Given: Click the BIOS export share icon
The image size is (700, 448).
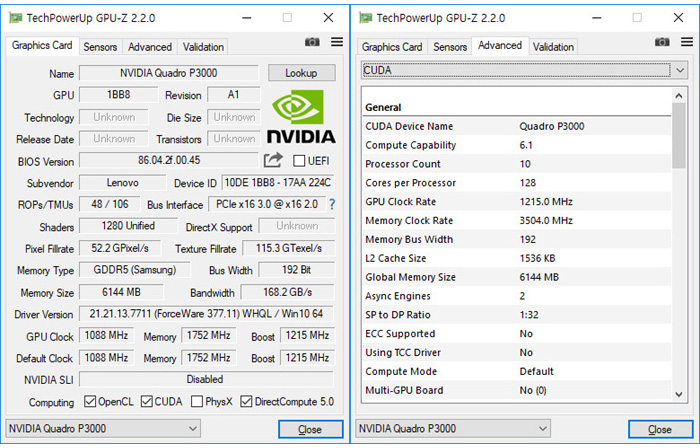Looking at the screenshot, I should pos(273,160).
